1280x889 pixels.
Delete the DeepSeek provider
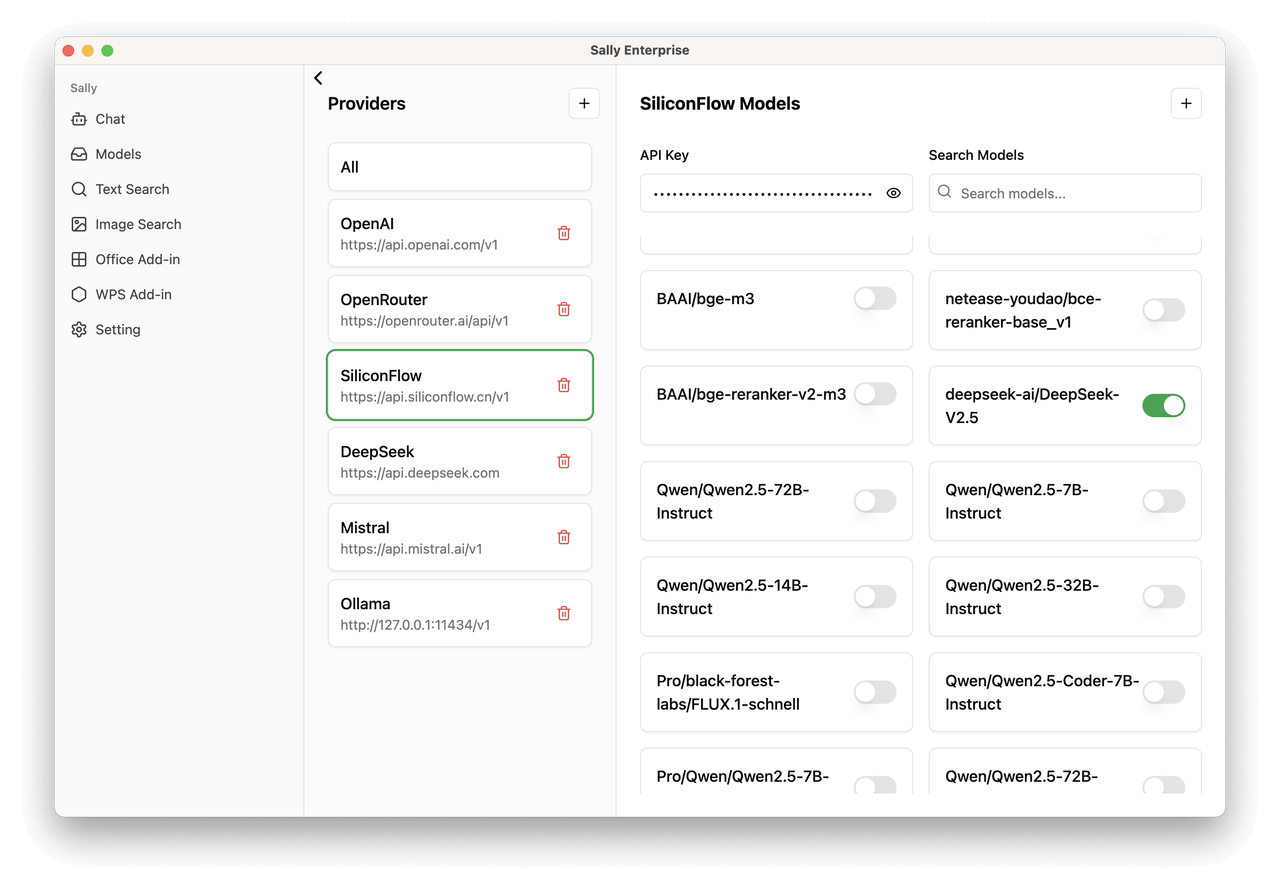coord(564,461)
